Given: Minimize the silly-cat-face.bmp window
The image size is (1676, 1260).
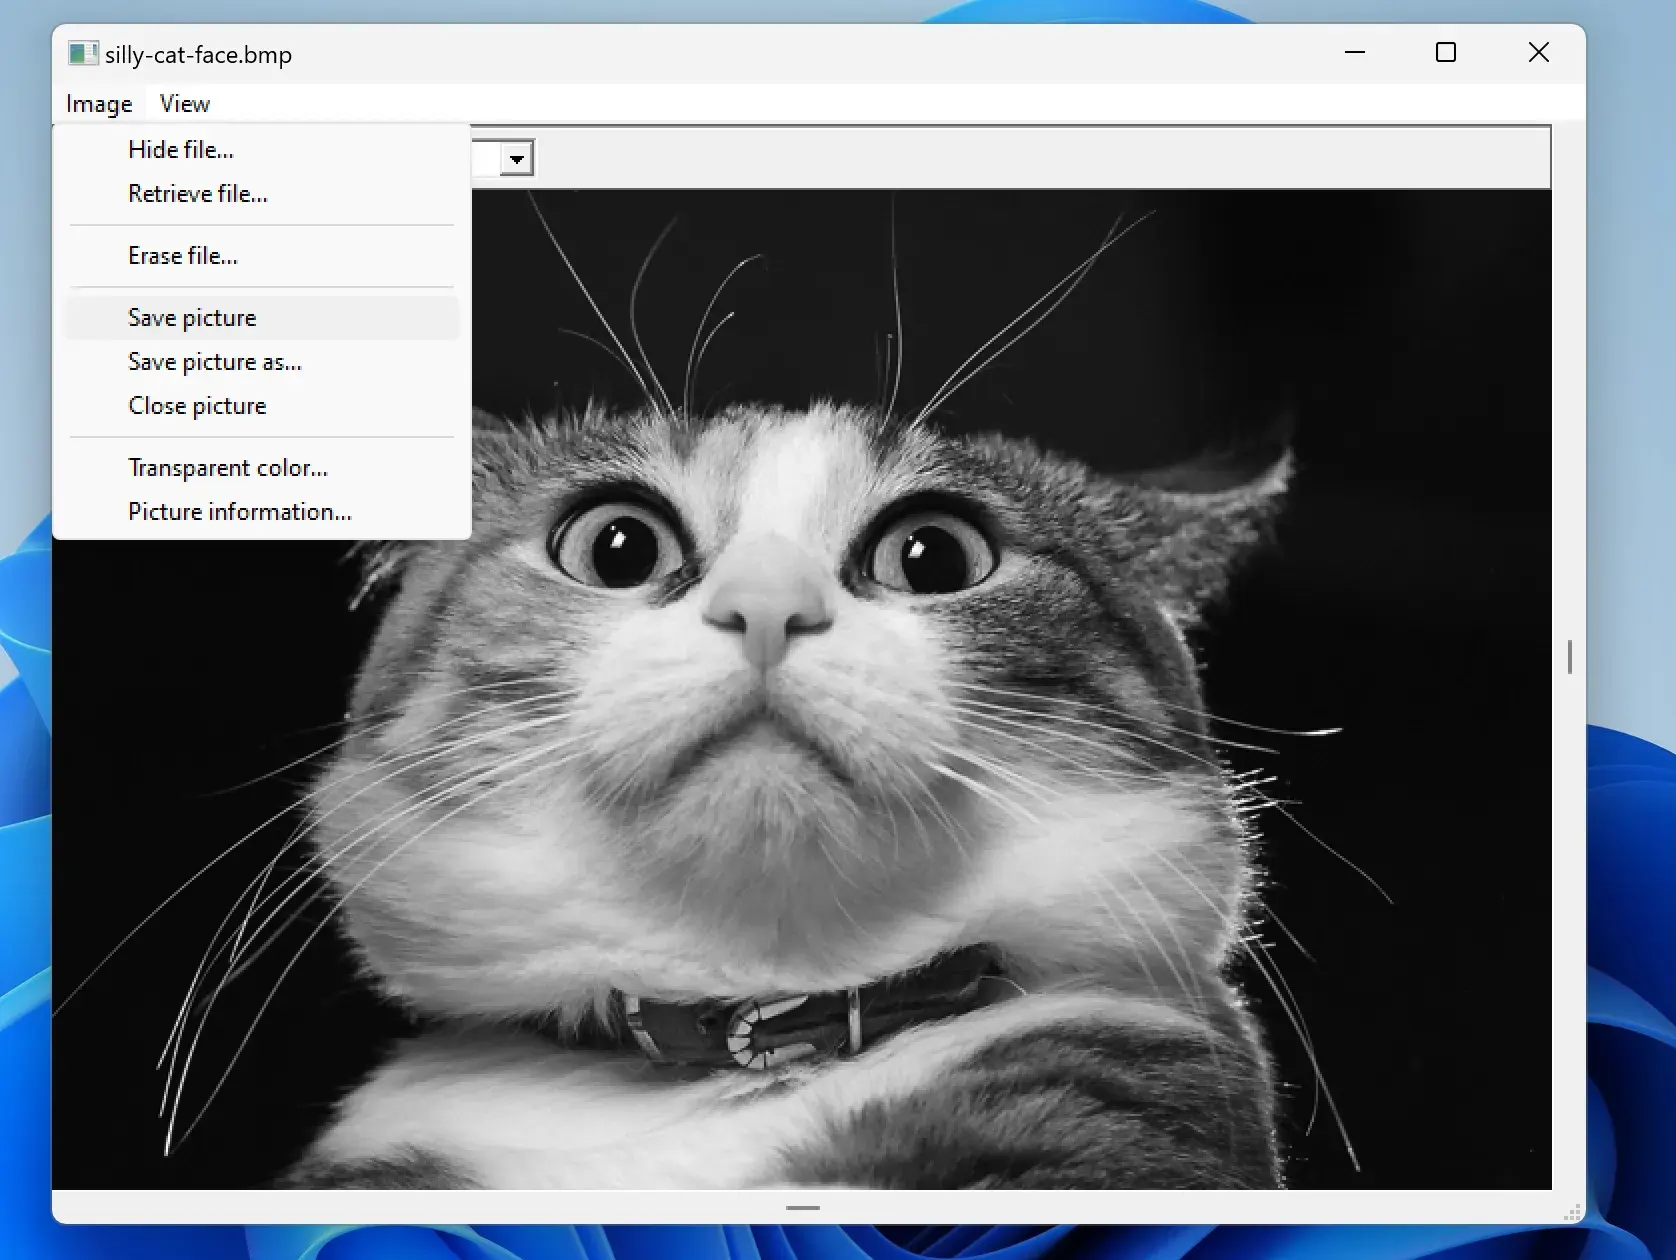Looking at the screenshot, I should [1355, 53].
